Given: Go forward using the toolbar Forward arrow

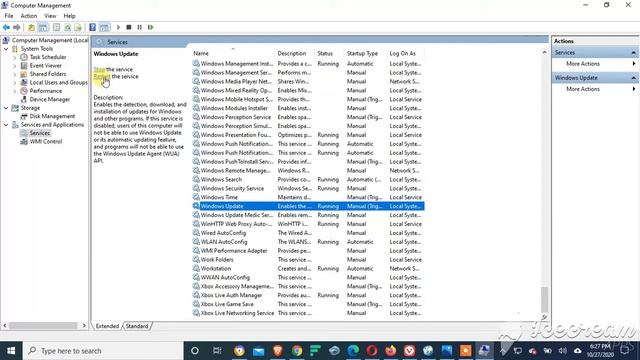Looking at the screenshot, I should coord(17,27).
